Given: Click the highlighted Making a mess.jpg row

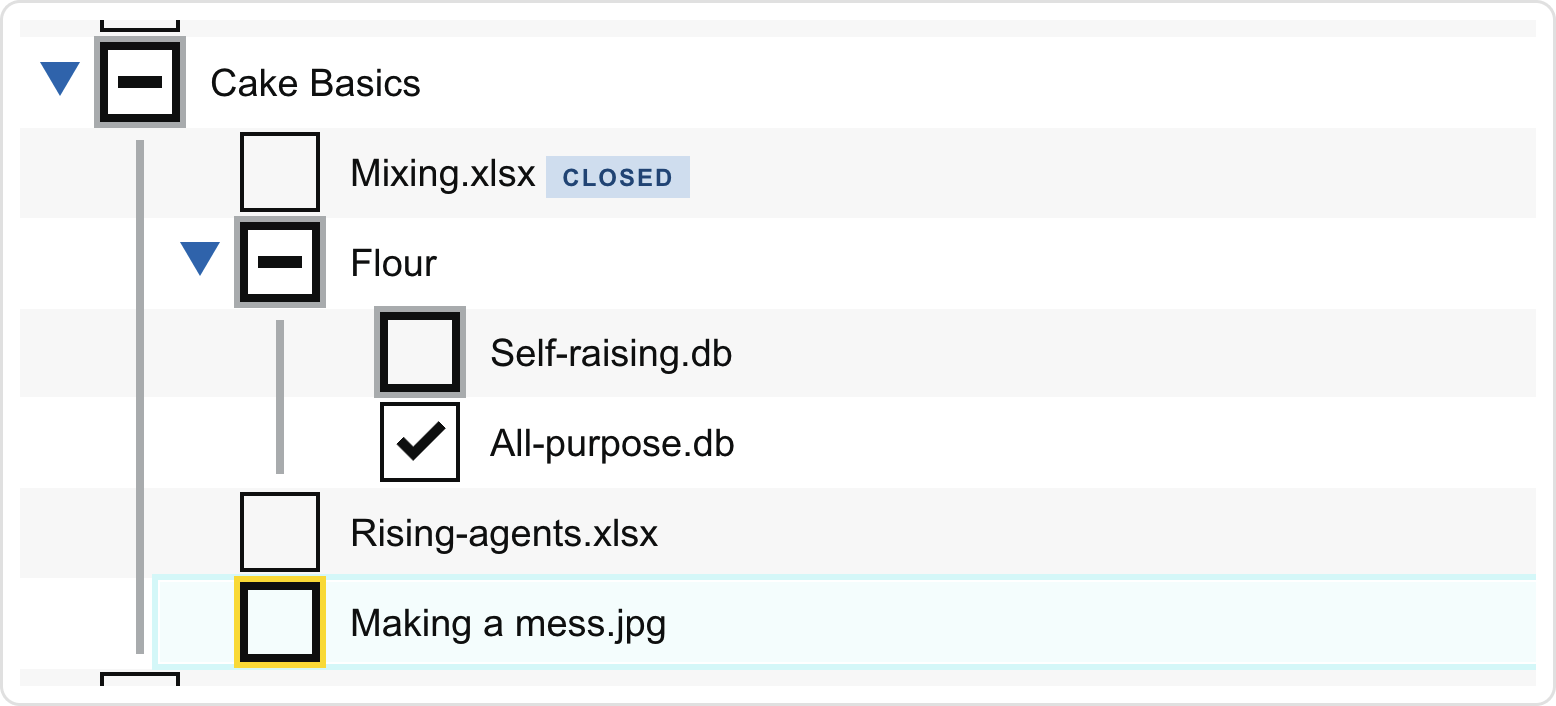Looking at the screenshot, I should (844, 622).
